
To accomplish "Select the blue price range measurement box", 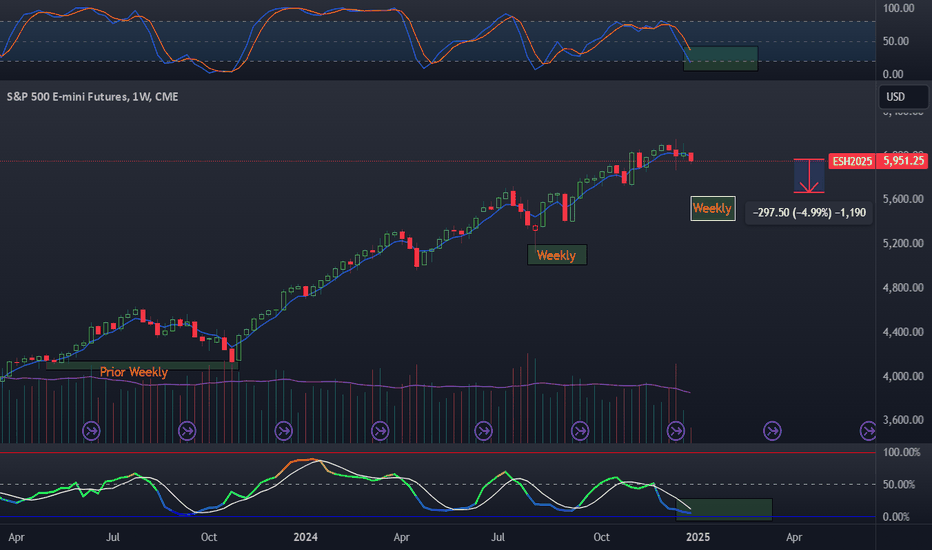I will [809, 176].
